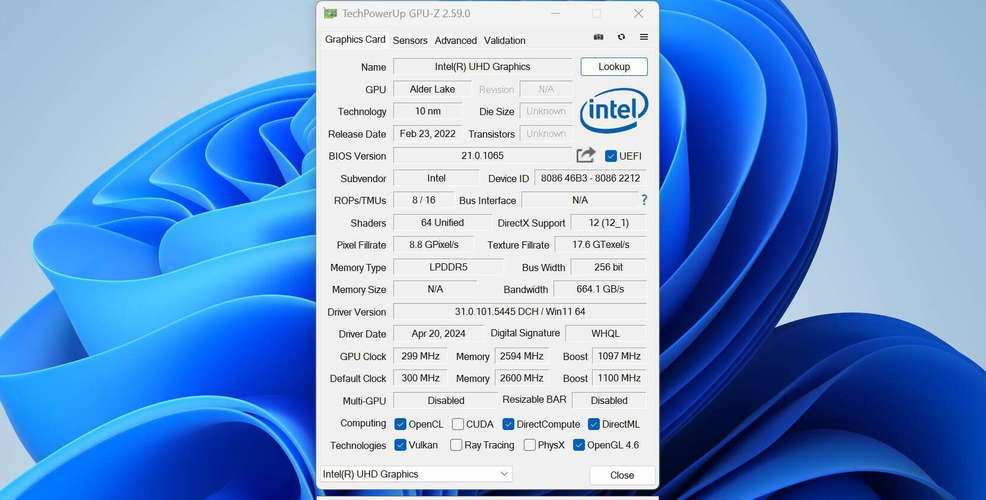Click the default Boost value 1100 MHz
This screenshot has width=986, height=500.
tap(619, 378)
